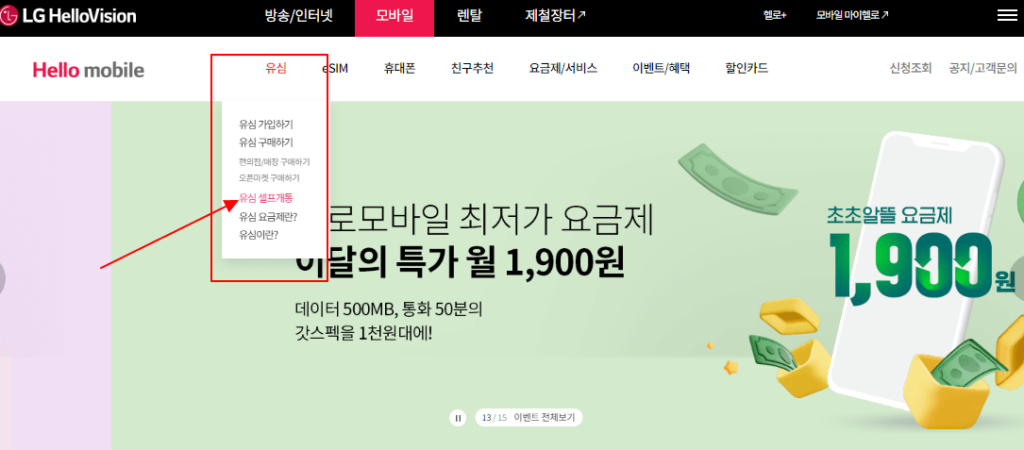Choose 편의점/매장 구매하기 submenu item
Viewport: 1024px width, 450px height.
click(274, 161)
